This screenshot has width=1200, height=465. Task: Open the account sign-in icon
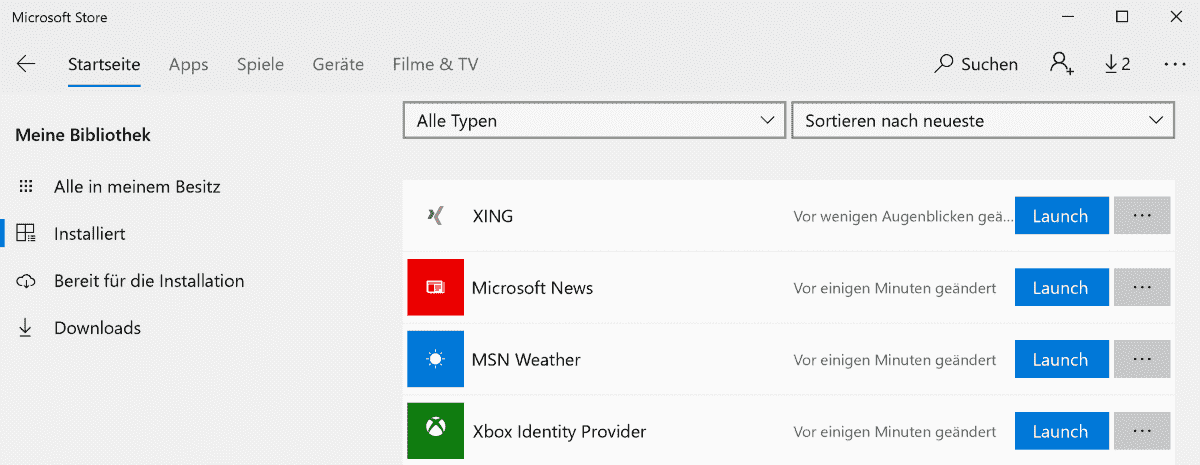(x=1062, y=64)
